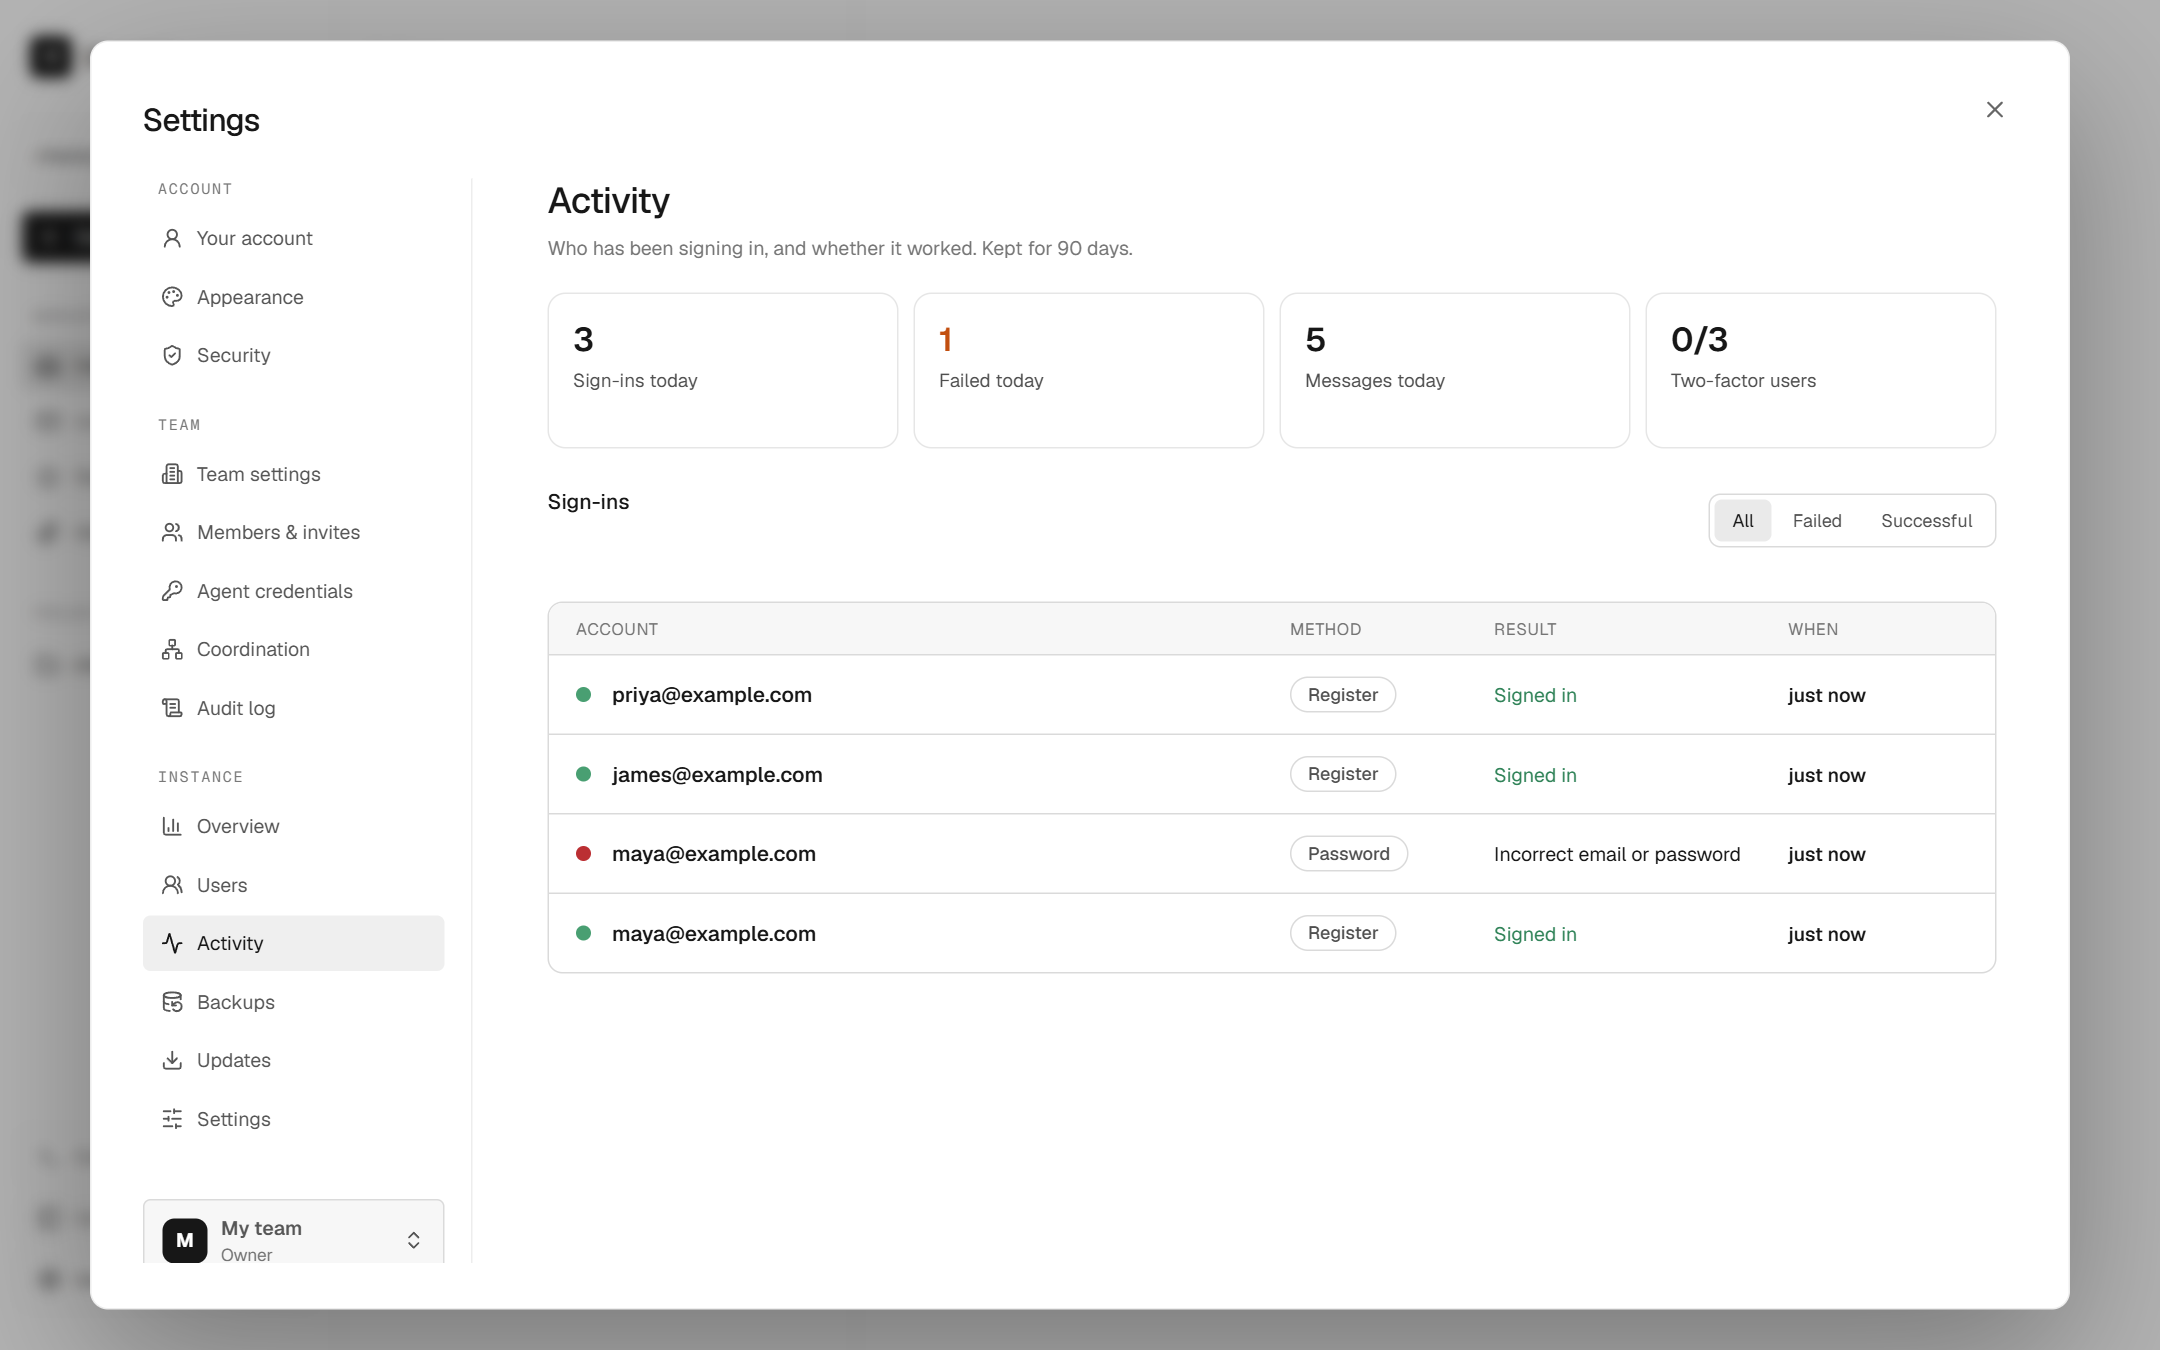The width and height of the screenshot is (2160, 1350).
Task: Expand the My team switcher chevrons
Action: (x=413, y=1240)
